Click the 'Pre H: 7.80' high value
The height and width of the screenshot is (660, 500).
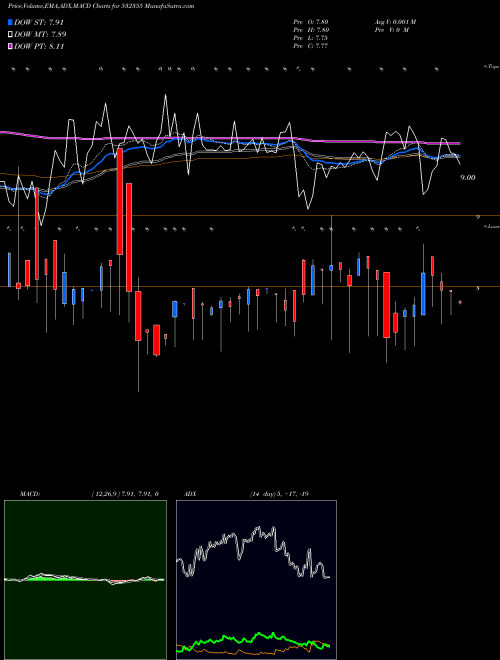click(x=311, y=30)
